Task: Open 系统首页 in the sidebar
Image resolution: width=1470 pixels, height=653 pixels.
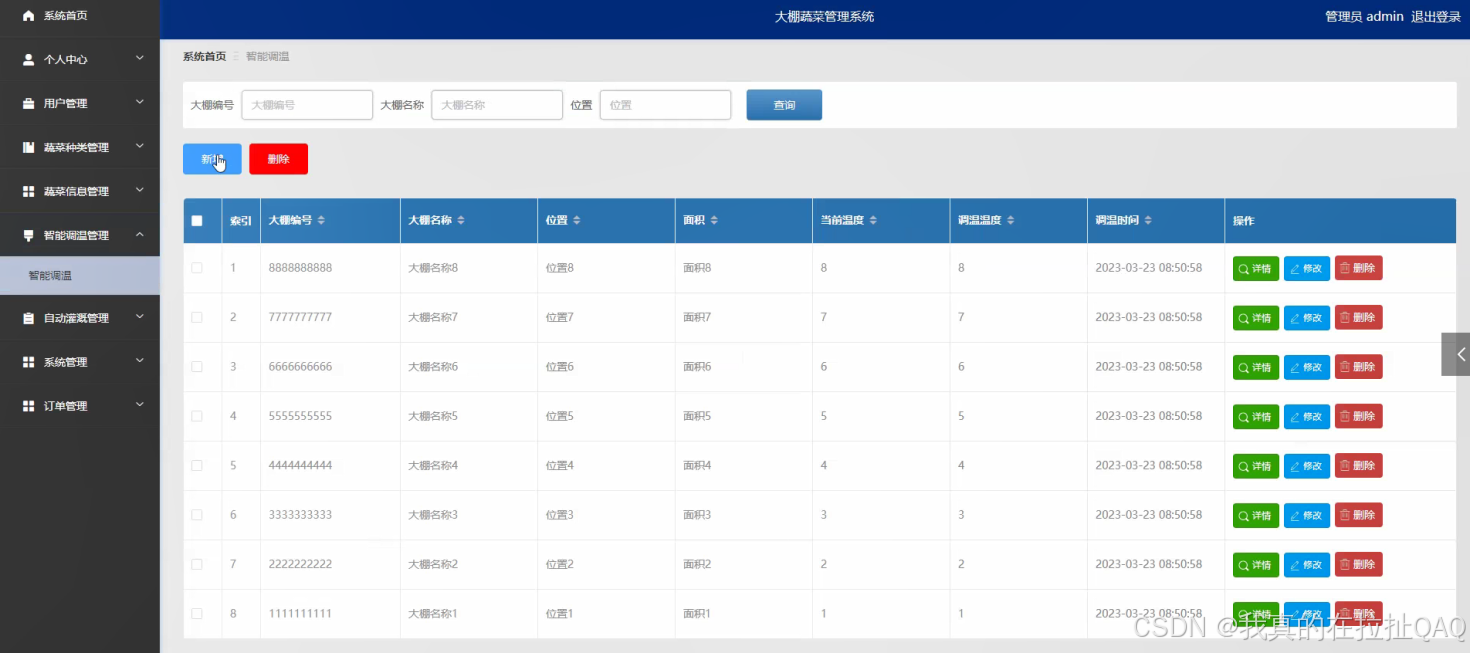Action: point(80,16)
